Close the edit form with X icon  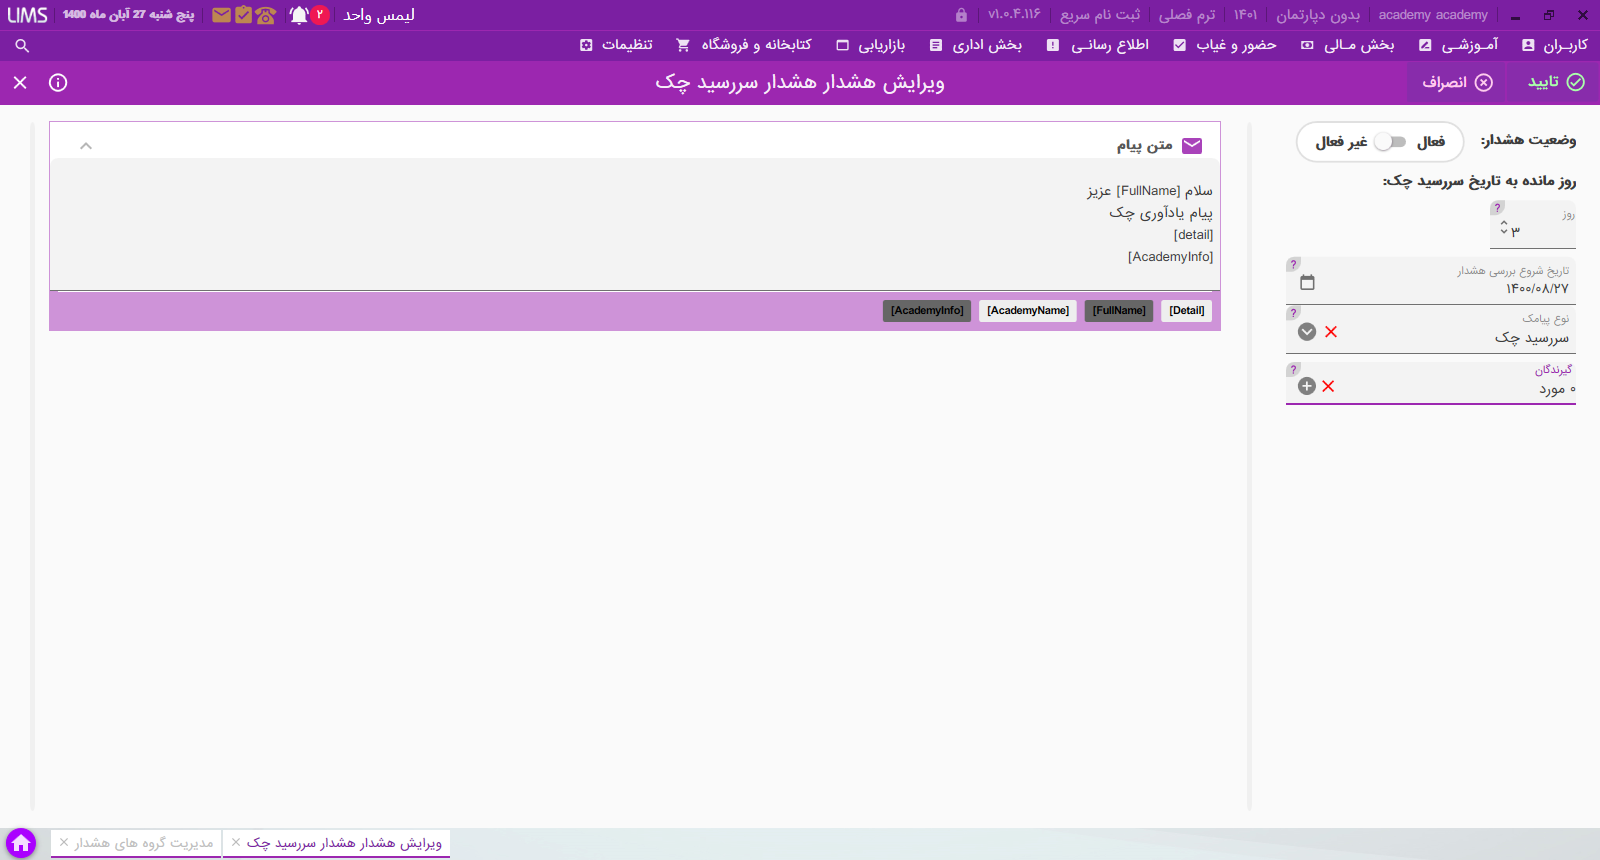[20, 82]
